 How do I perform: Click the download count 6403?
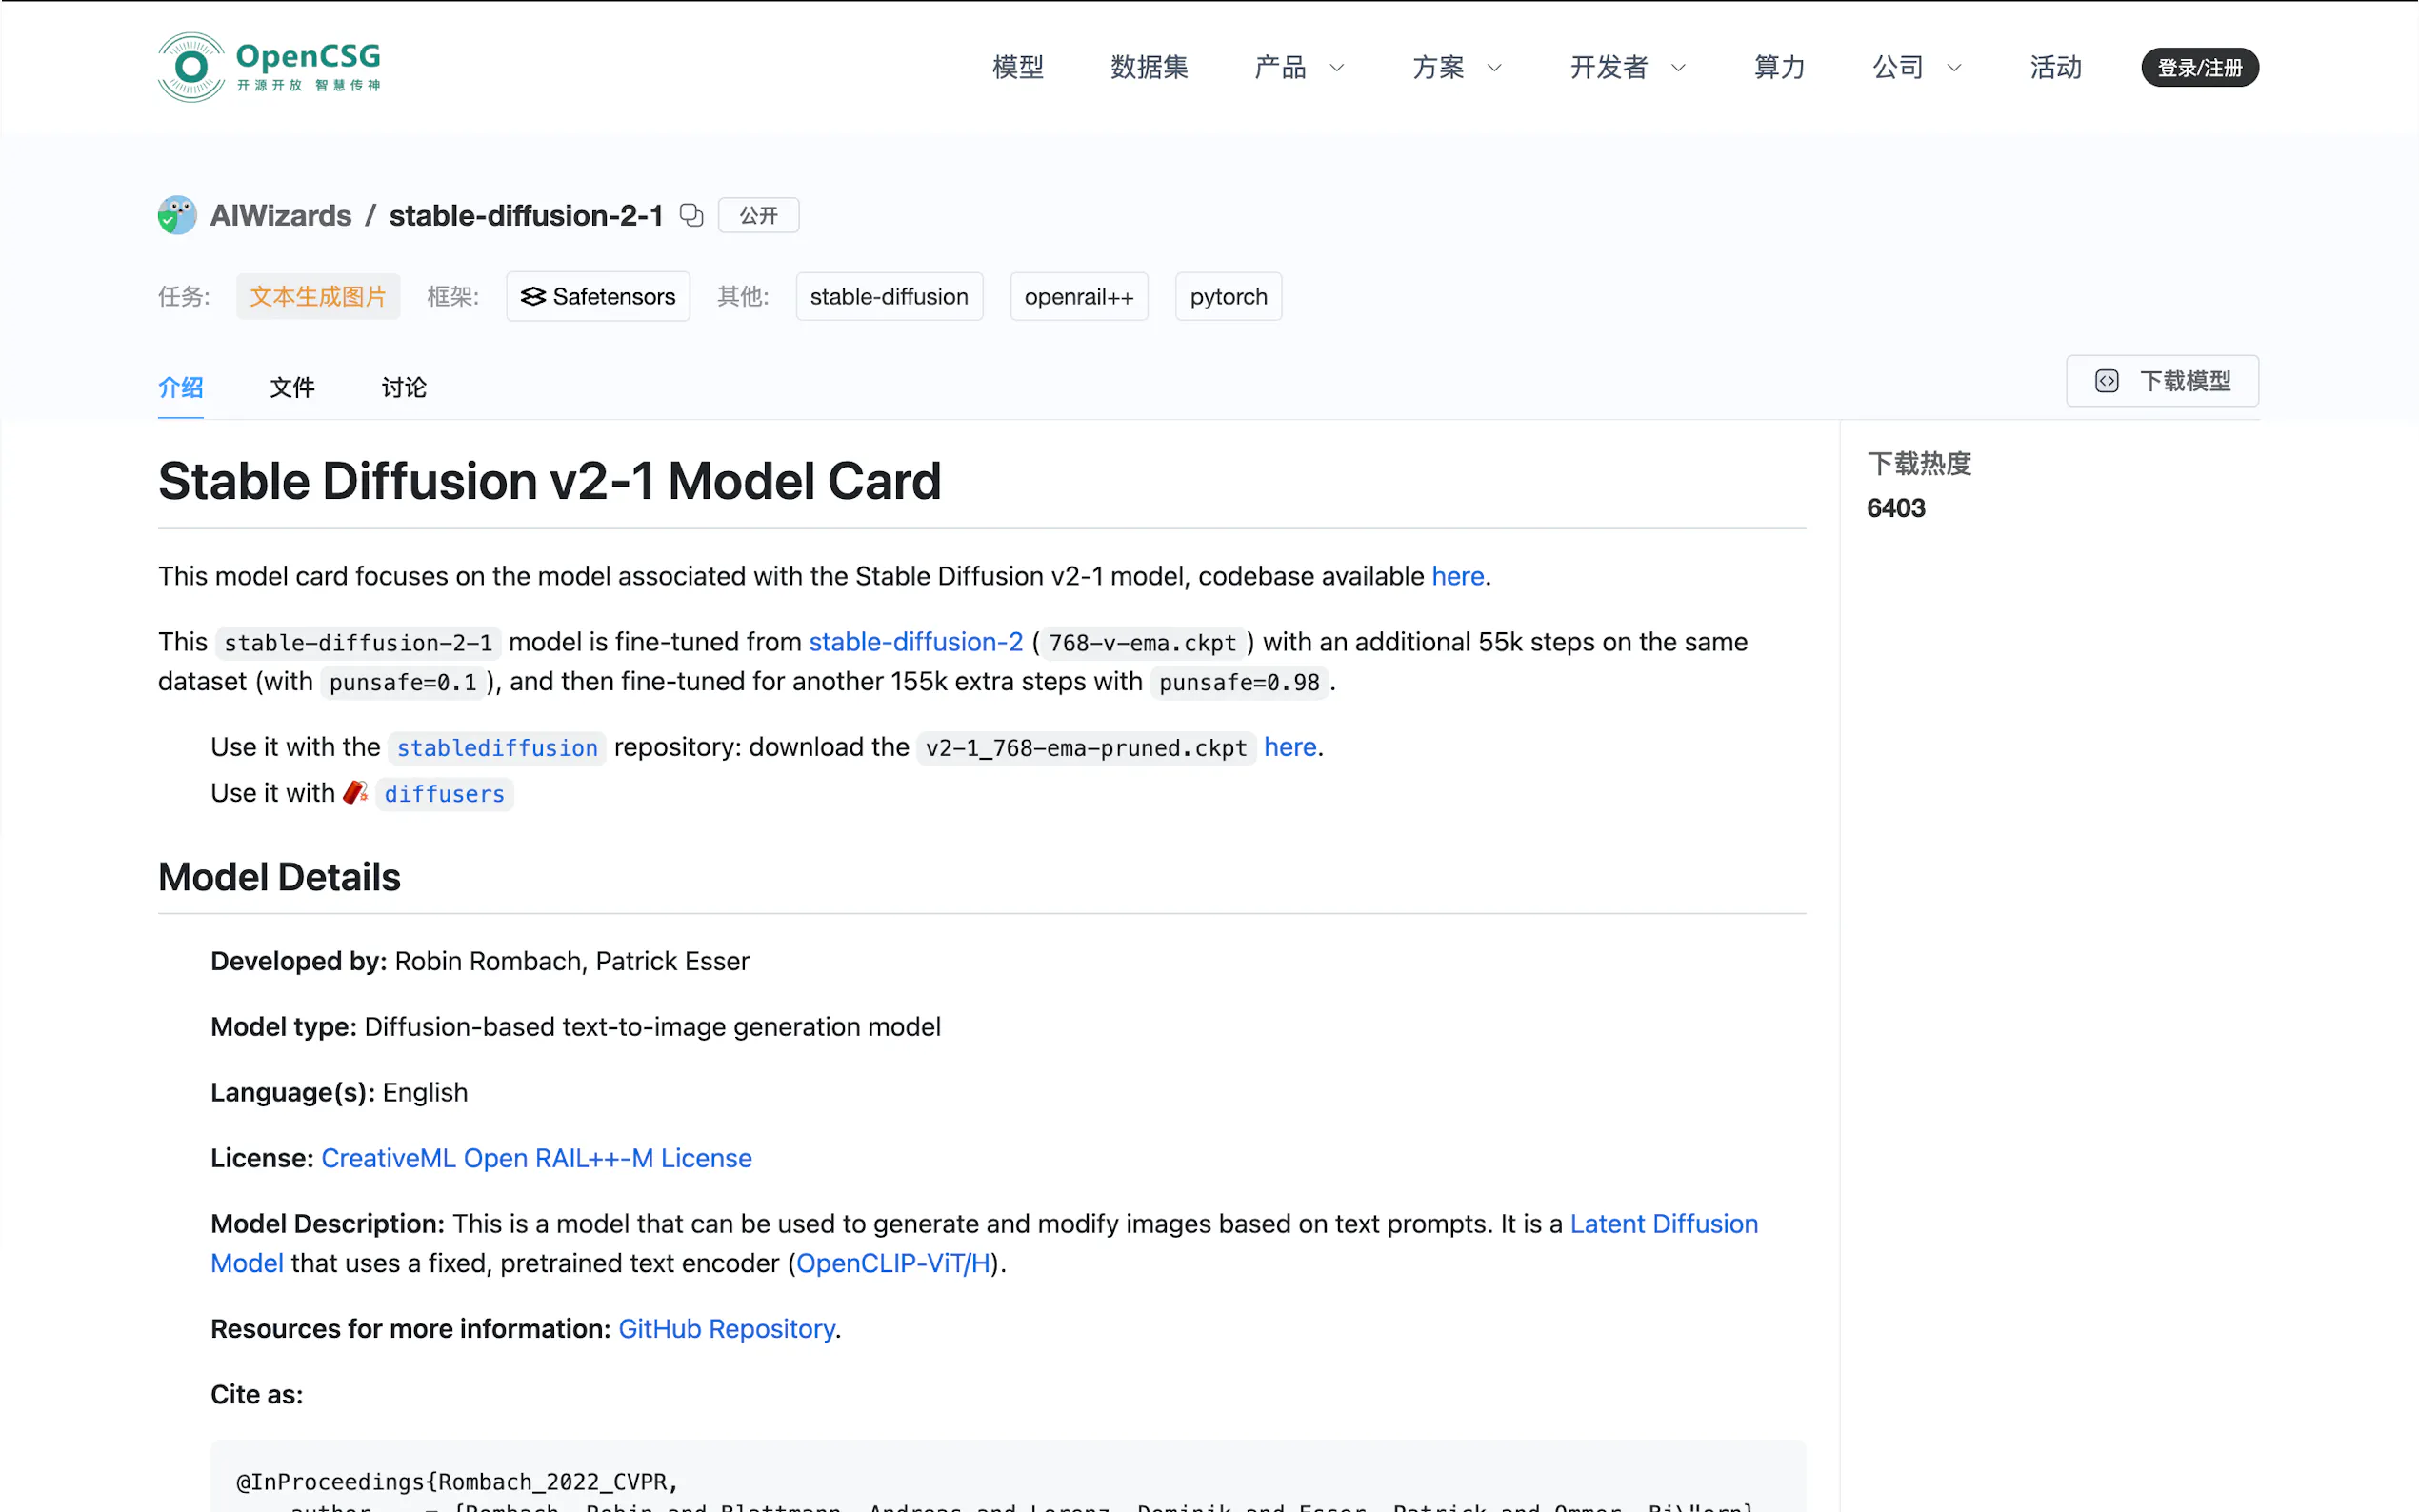pos(1895,508)
